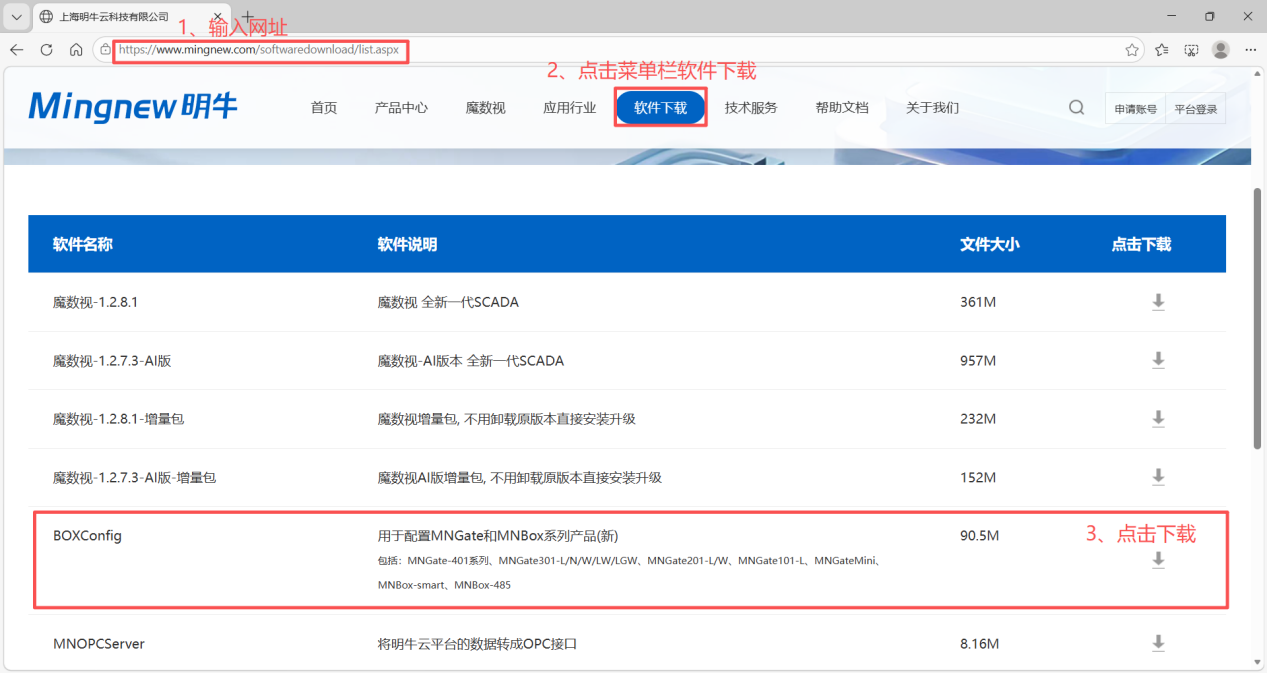Click the 申请账号 button
The image size is (1267, 673).
[1135, 109]
